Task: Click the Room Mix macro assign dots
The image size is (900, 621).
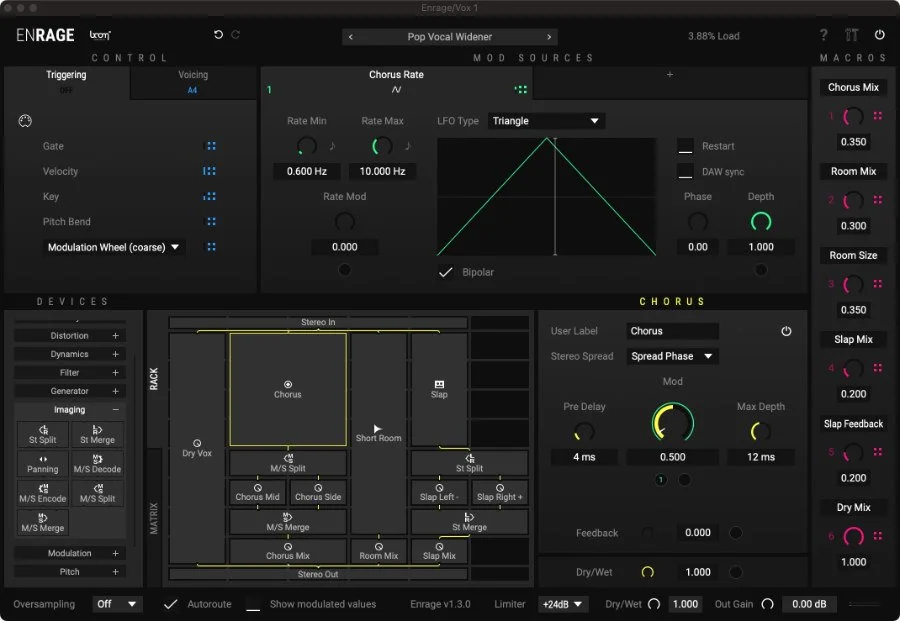Action: pyautogui.click(x=878, y=200)
